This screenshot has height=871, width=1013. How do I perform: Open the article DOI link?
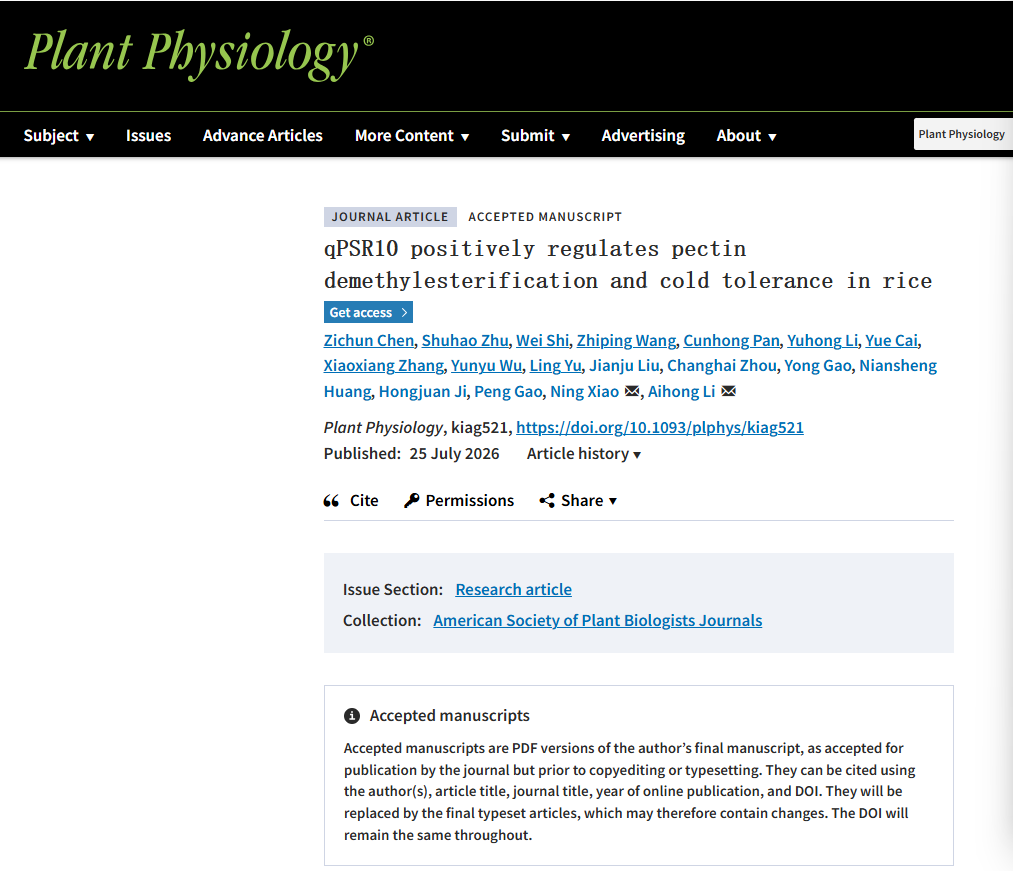(660, 428)
